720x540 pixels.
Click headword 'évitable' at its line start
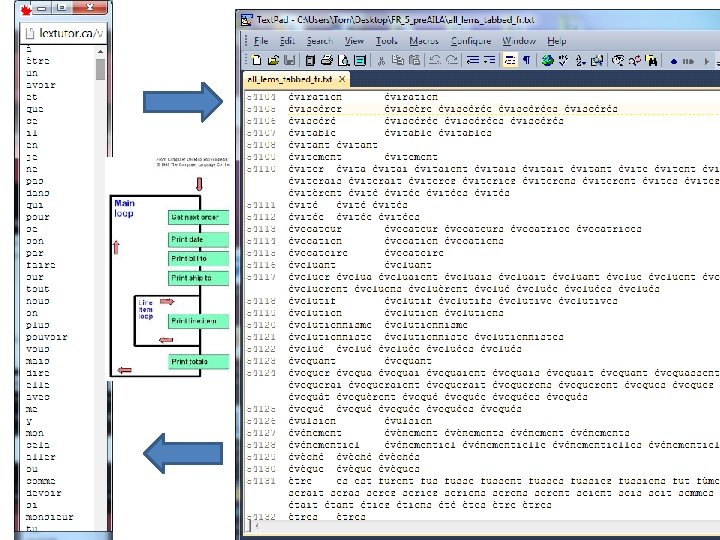click(x=312, y=133)
